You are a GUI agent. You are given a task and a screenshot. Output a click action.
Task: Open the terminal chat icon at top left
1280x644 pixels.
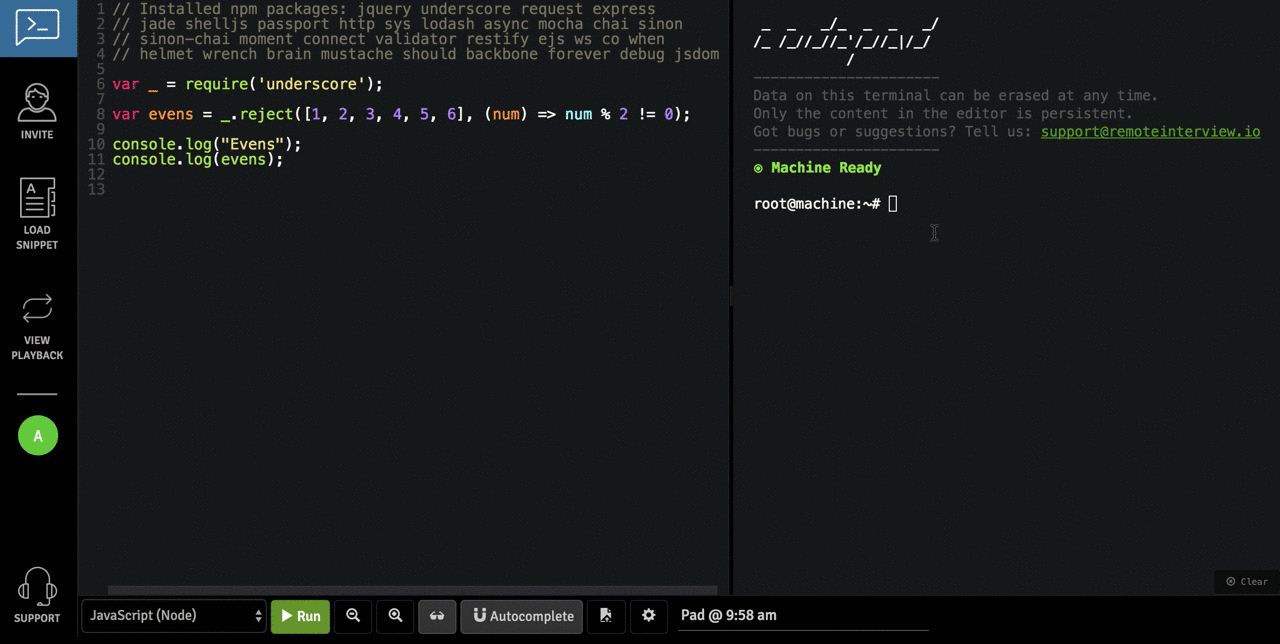[x=38, y=28]
